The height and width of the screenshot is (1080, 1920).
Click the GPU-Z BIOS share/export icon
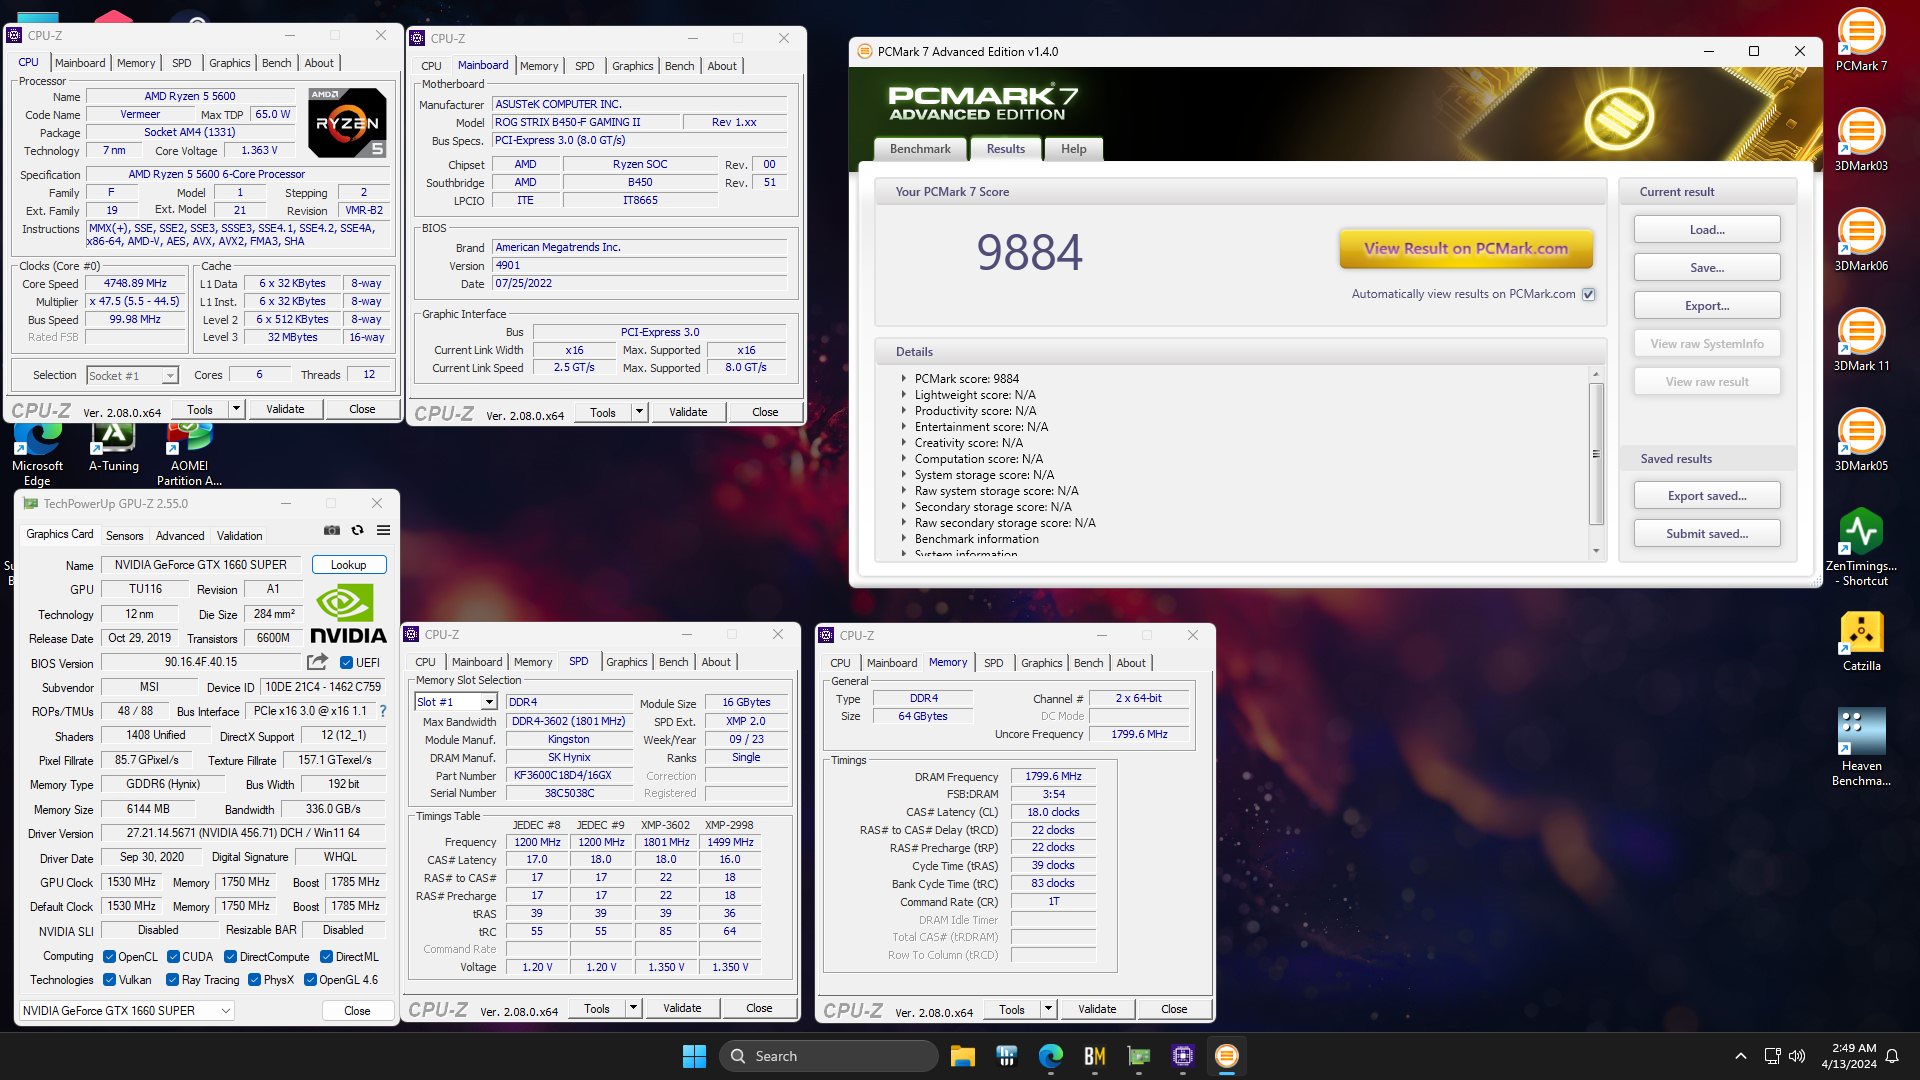coord(317,662)
